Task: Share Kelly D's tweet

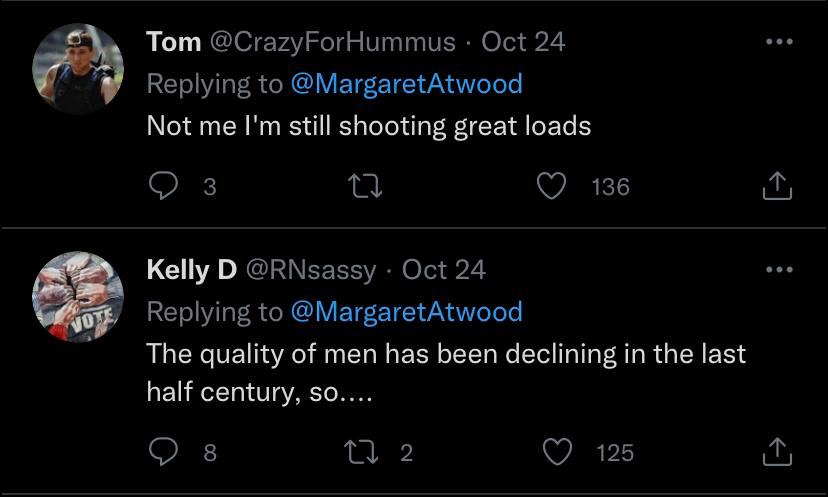Action: point(777,453)
